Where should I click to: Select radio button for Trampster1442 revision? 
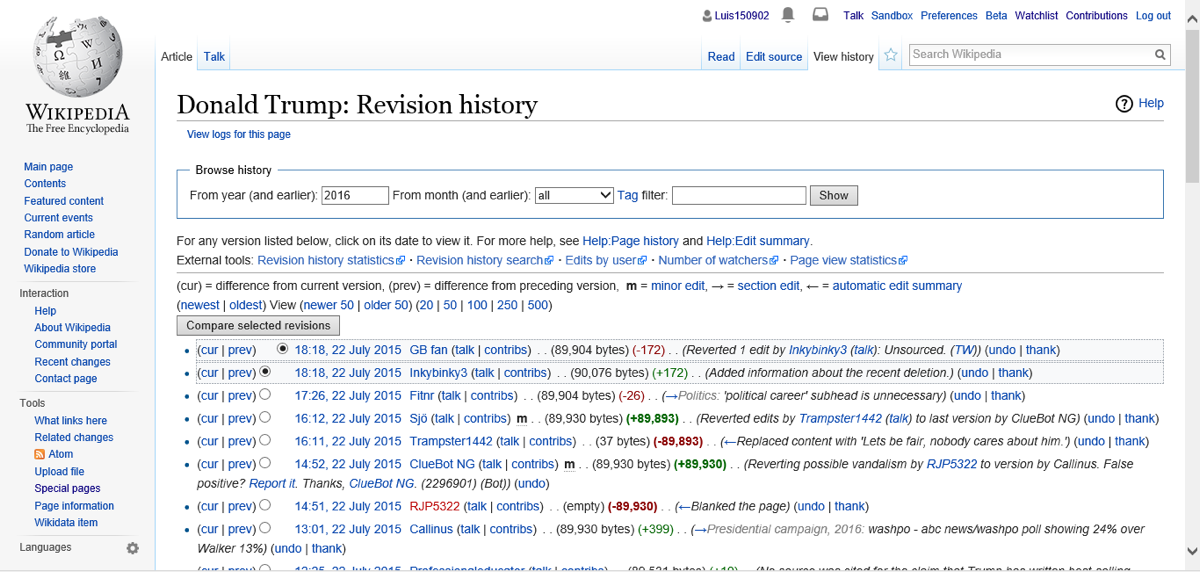tap(265, 439)
